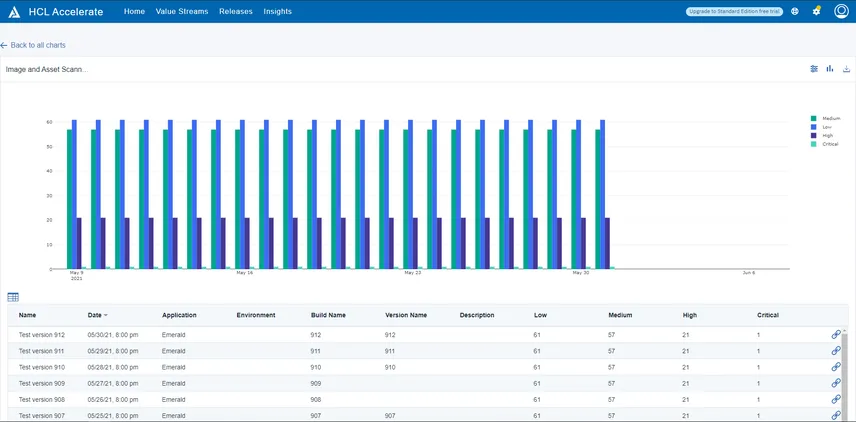This screenshot has width=856, height=422.
Task: Toggle Low series in chart legend
Action: (826, 127)
